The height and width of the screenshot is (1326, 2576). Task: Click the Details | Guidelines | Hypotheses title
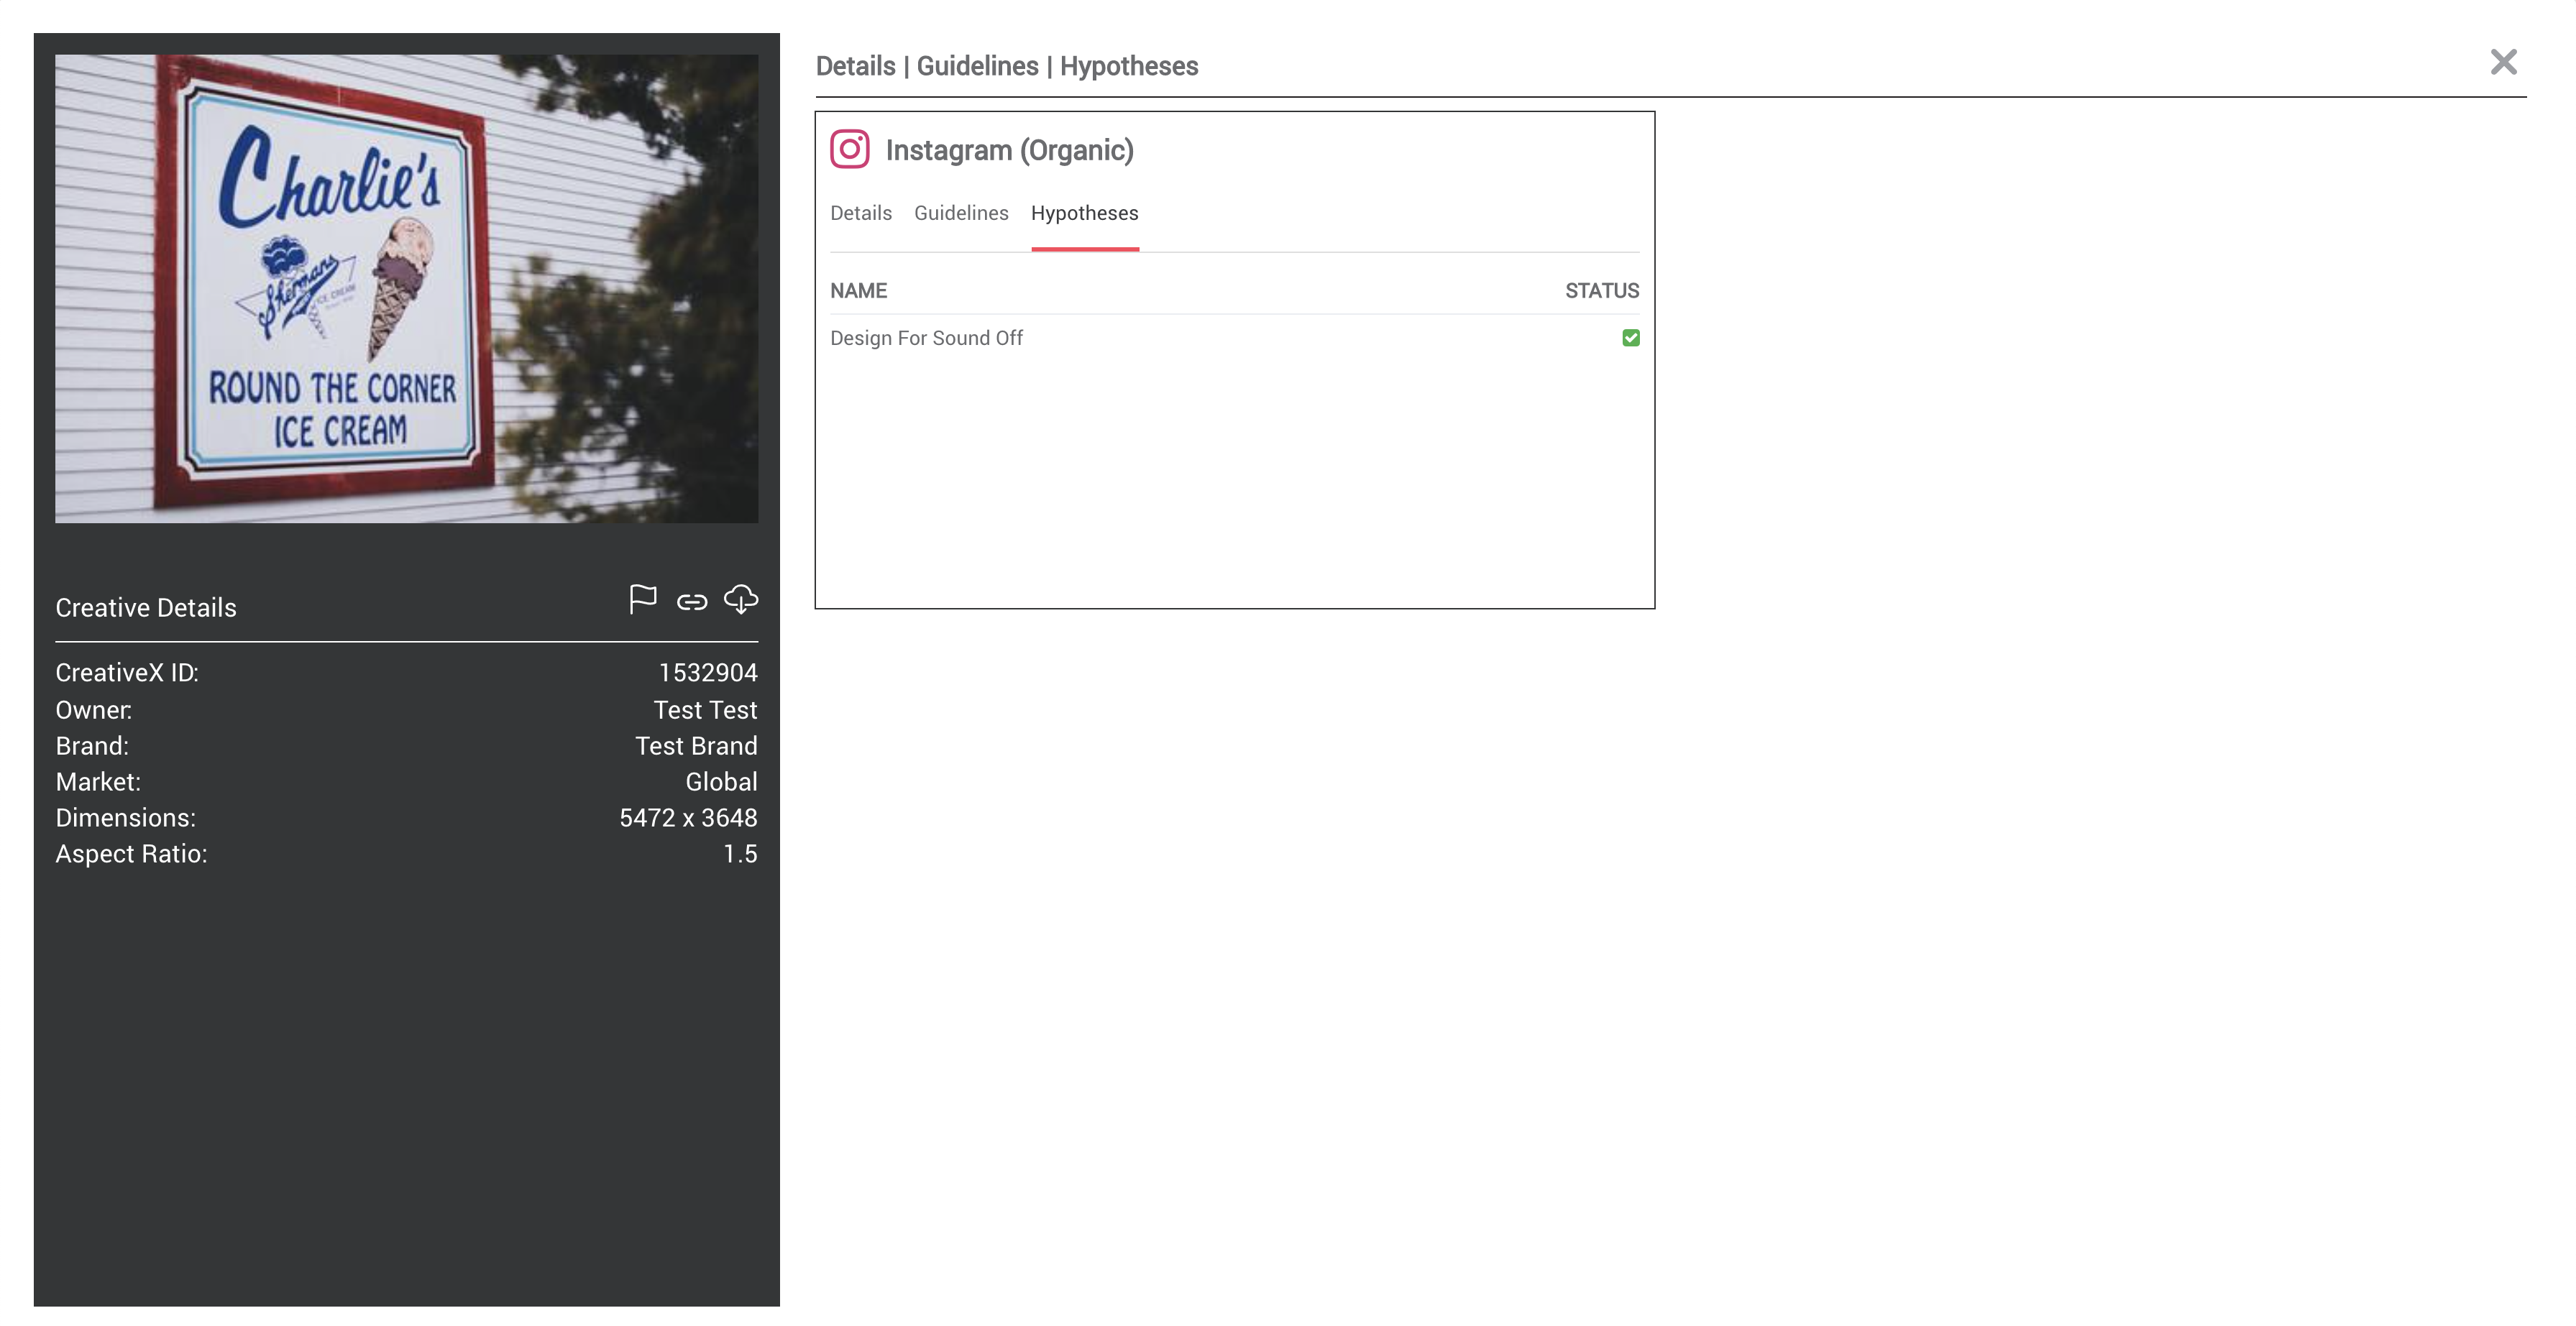coord(1007,66)
